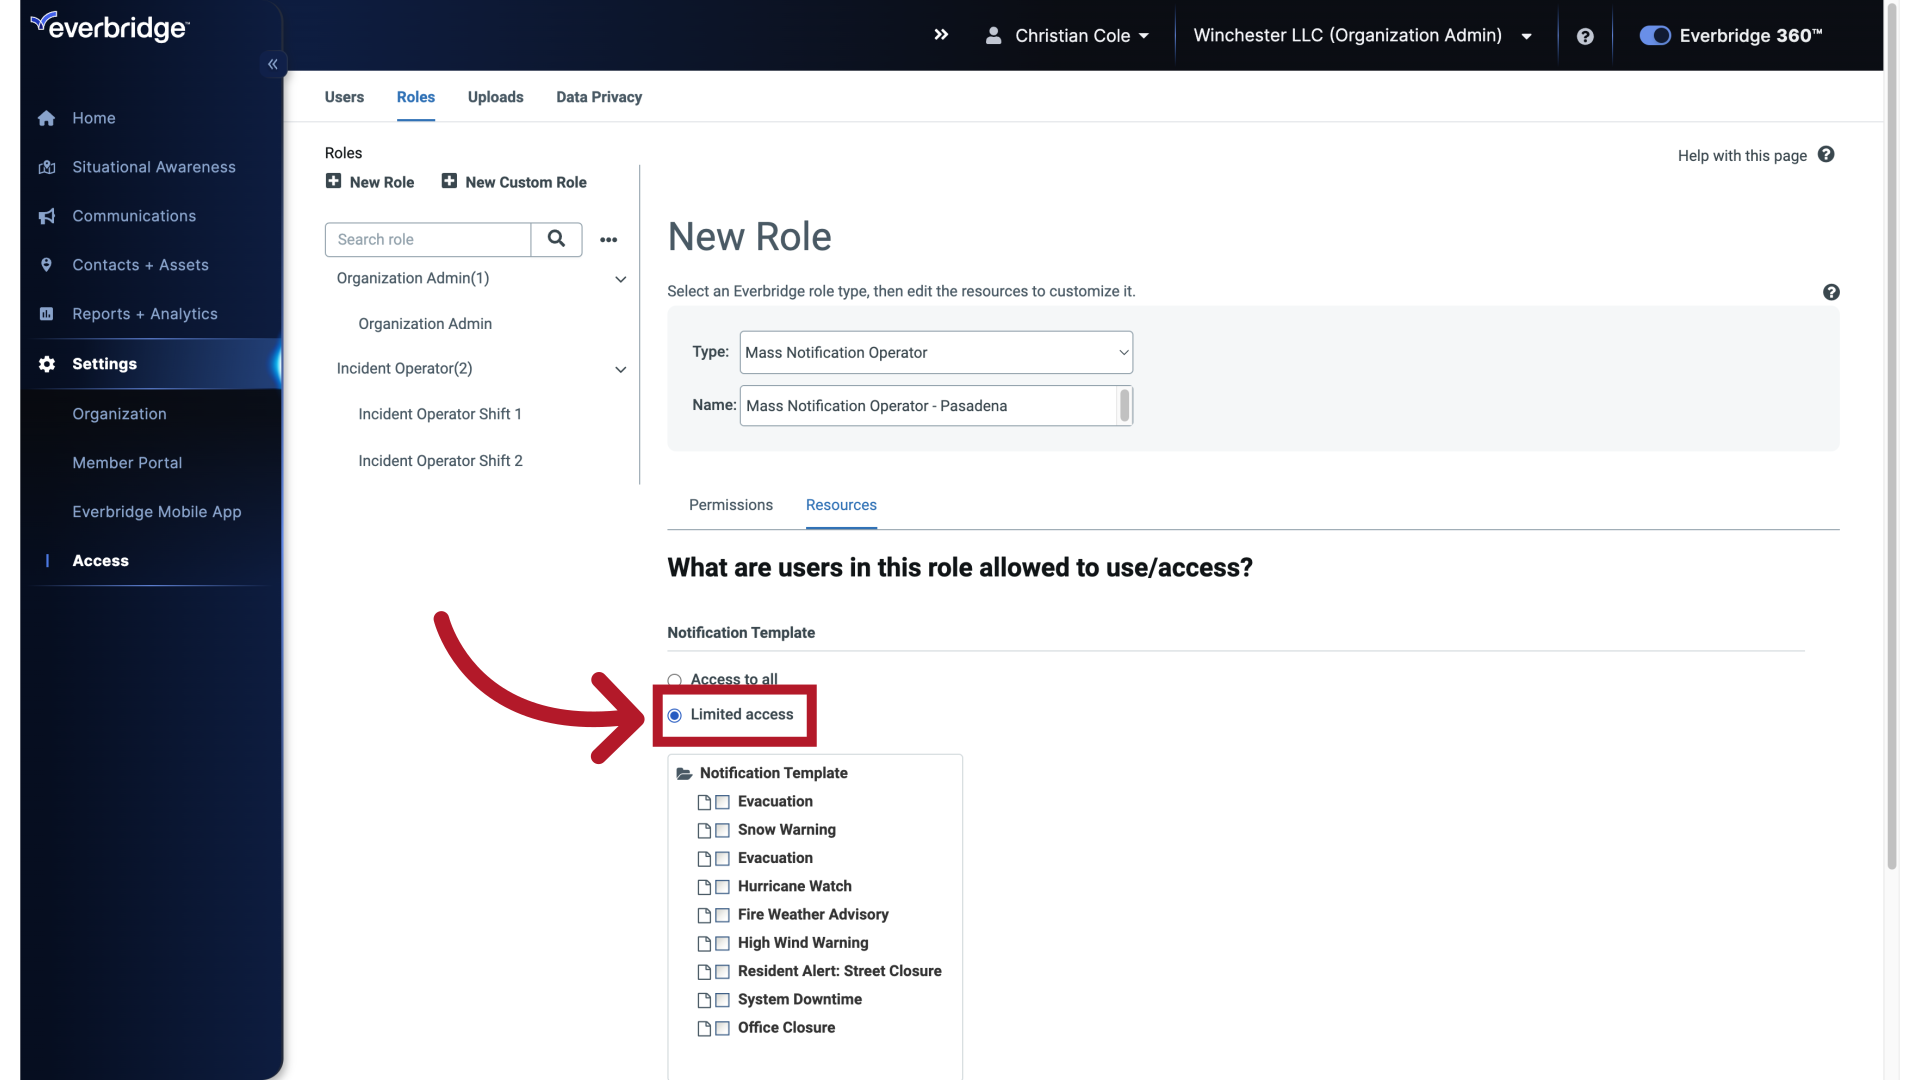Select the Reports + Analytics chart icon
Screen dimensions: 1920x1080
coord(46,314)
